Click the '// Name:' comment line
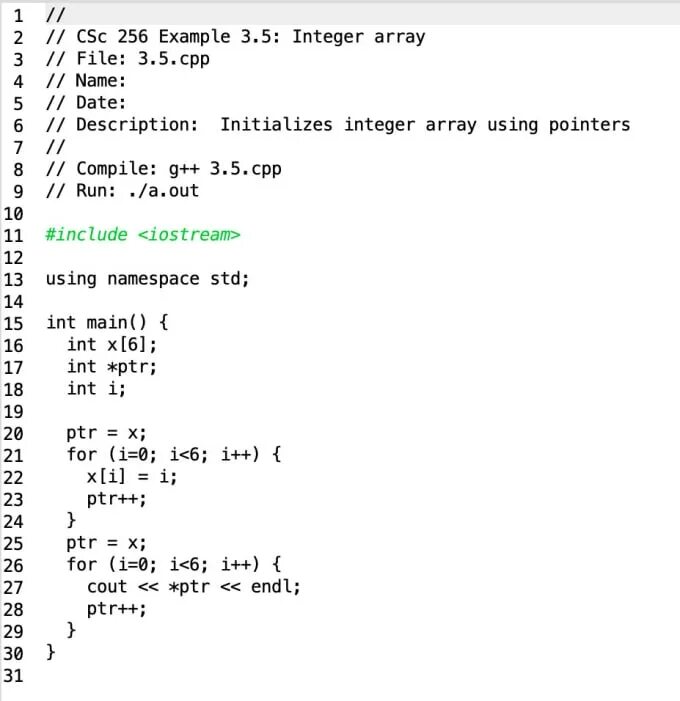The width and height of the screenshot is (680, 701). (86, 81)
